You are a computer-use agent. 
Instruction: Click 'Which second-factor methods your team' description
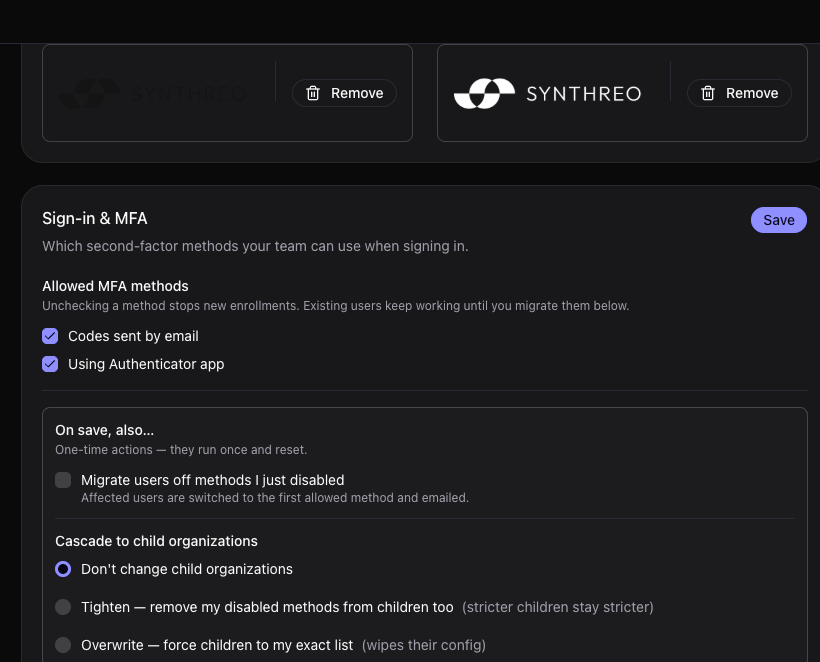click(x=255, y=246)
